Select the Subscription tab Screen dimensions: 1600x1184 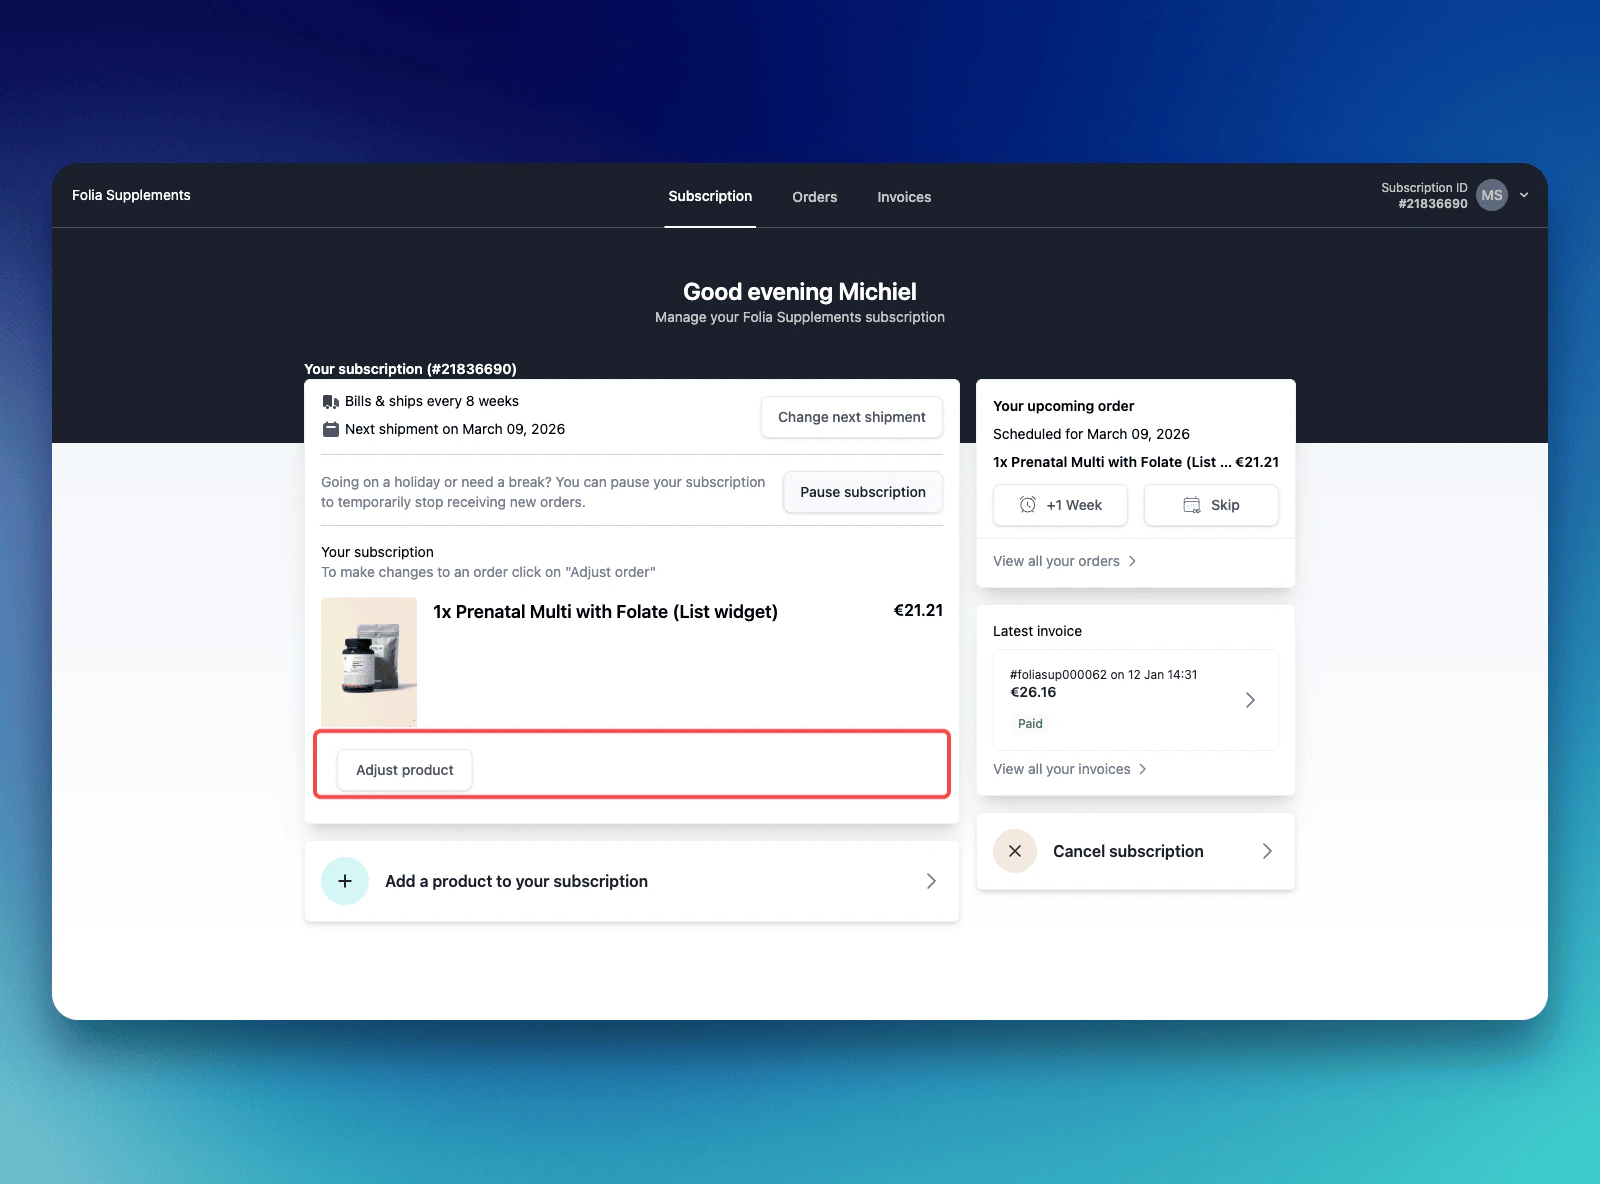click(x=710, y=196)
